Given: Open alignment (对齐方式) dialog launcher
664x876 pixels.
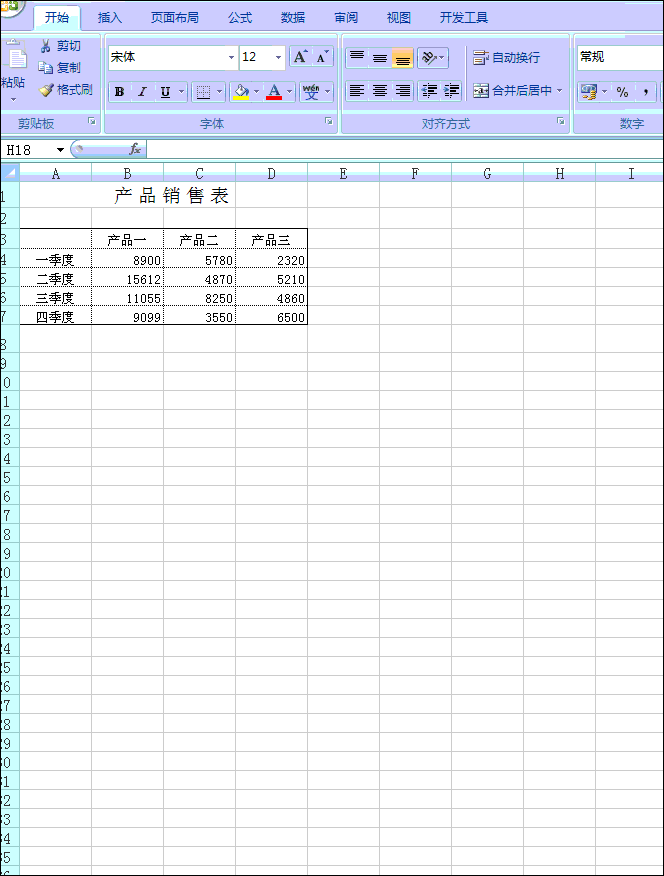Looking at the screenshot, I should [561, 121].
